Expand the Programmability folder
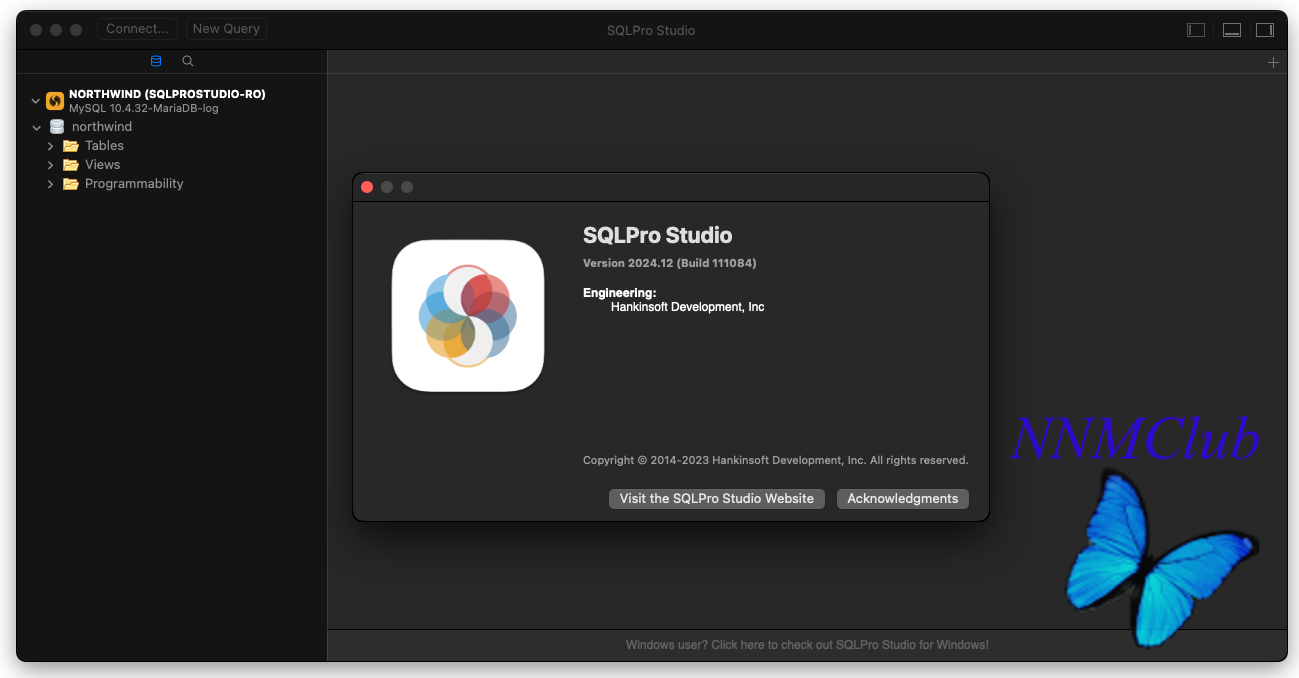The image size is (1299, 678). (50, 184)
